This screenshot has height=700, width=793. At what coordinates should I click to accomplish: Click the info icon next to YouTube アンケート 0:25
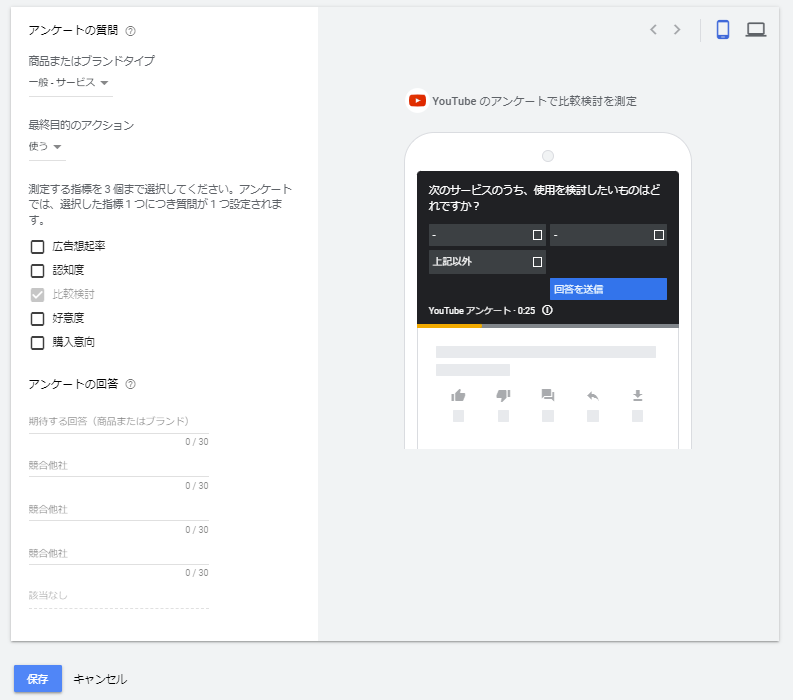(x=547, y=310)
